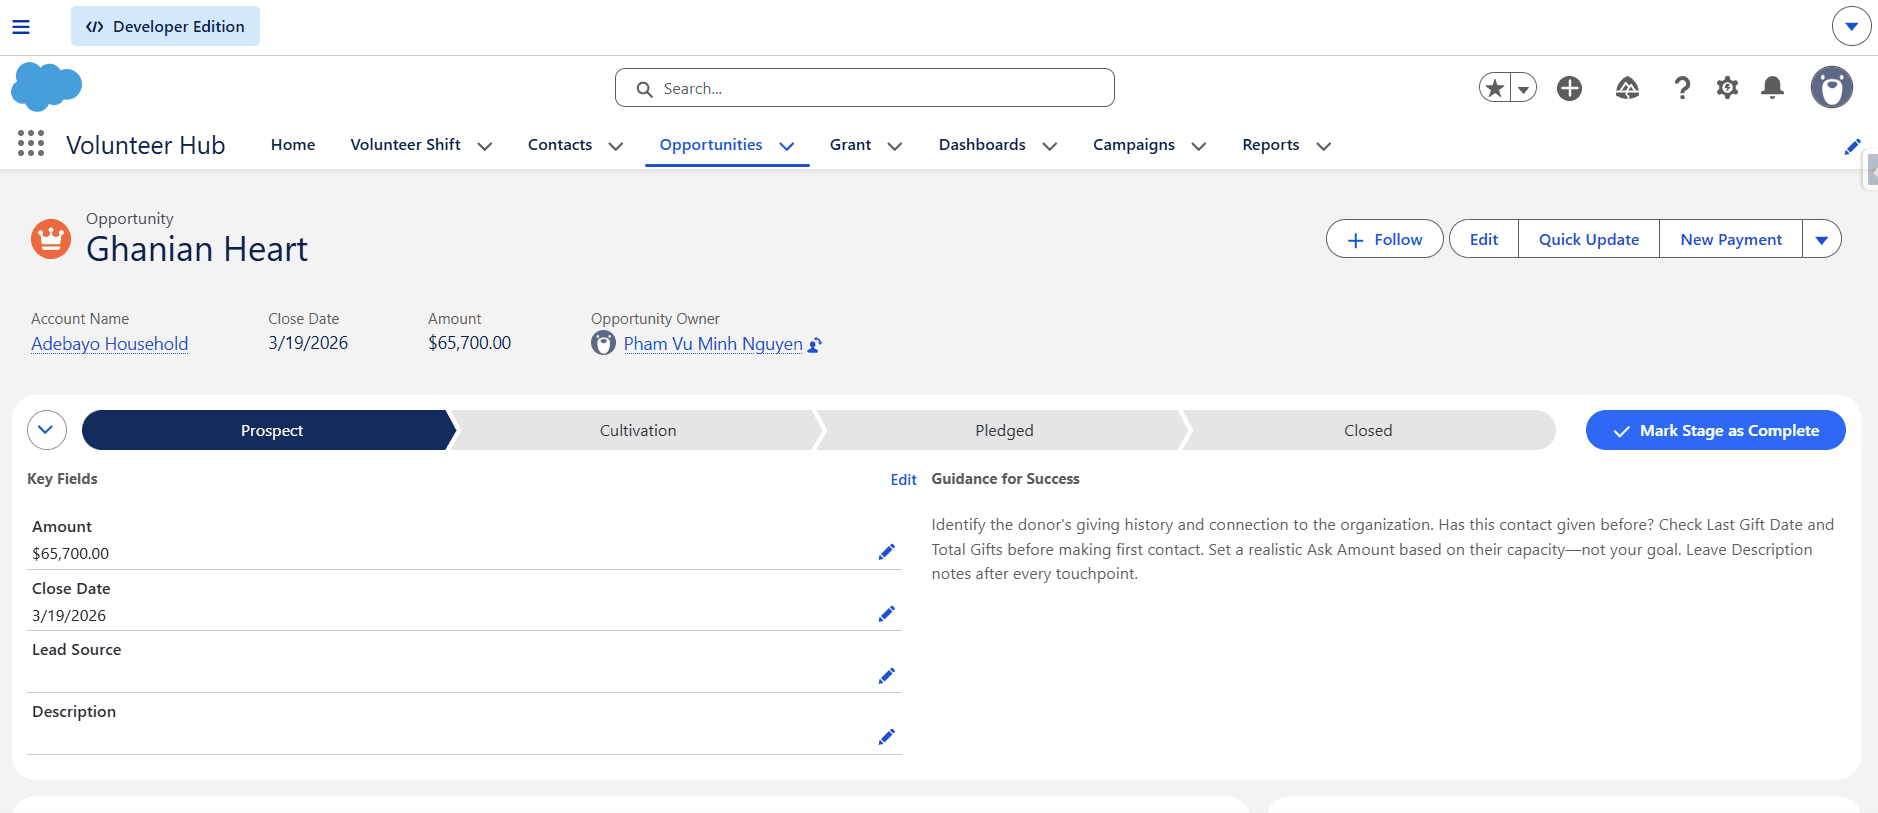This screenshot has height=813, width=1878.
Task: Click Mark Stage as Complete
Action: [1716, 430]
